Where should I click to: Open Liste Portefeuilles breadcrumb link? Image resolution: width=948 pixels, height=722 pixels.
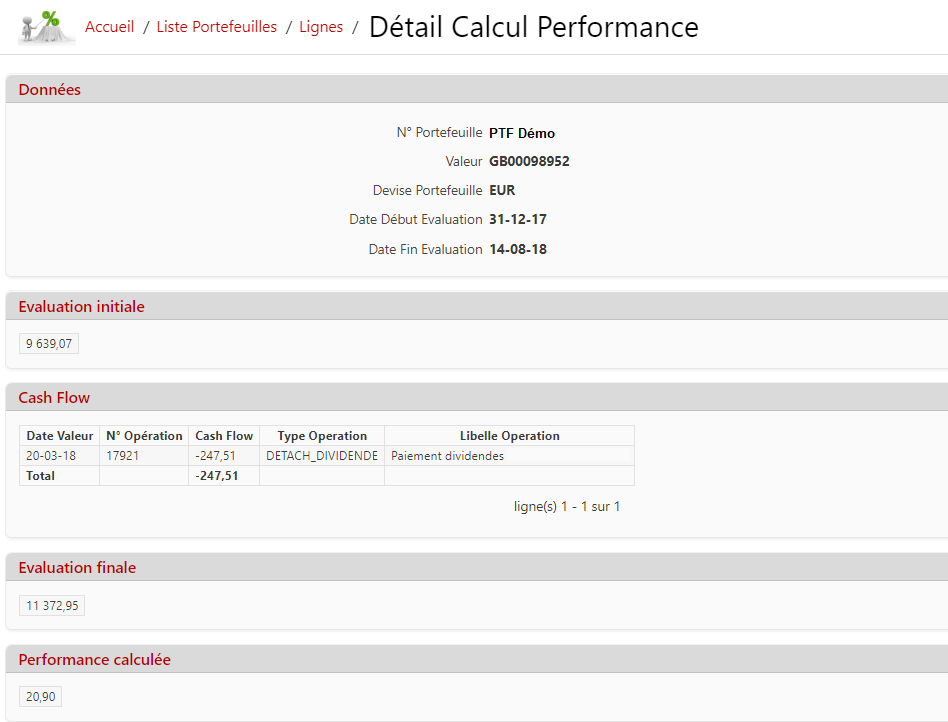[216, 27]
